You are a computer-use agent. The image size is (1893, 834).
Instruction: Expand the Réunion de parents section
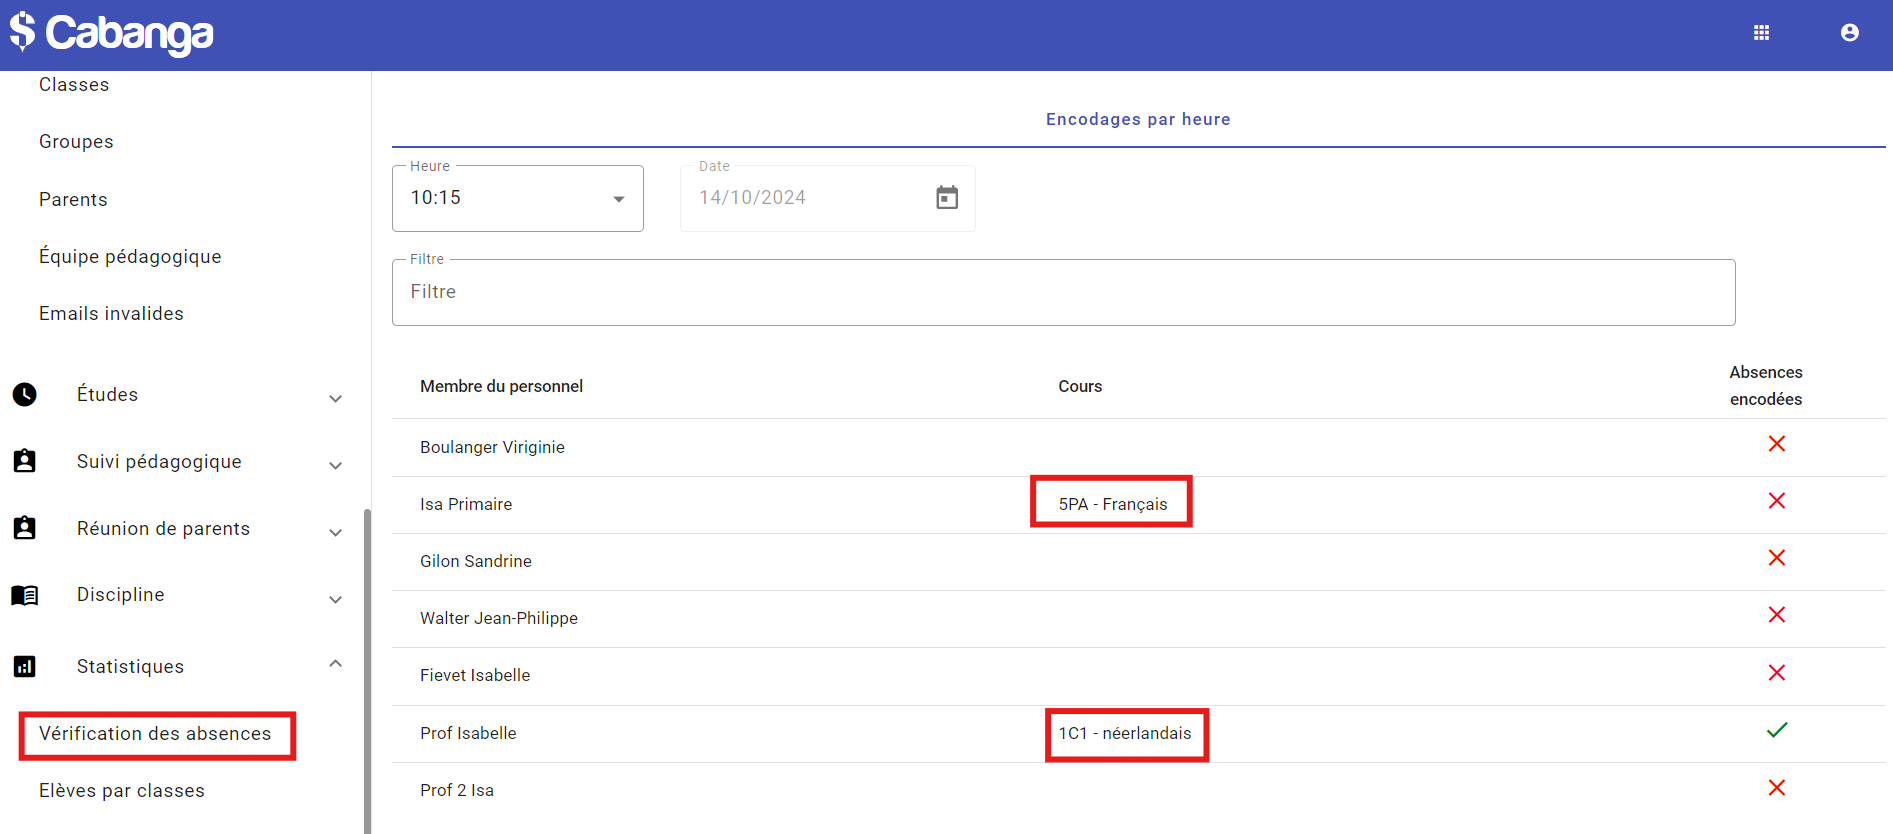tap(336, 532)
